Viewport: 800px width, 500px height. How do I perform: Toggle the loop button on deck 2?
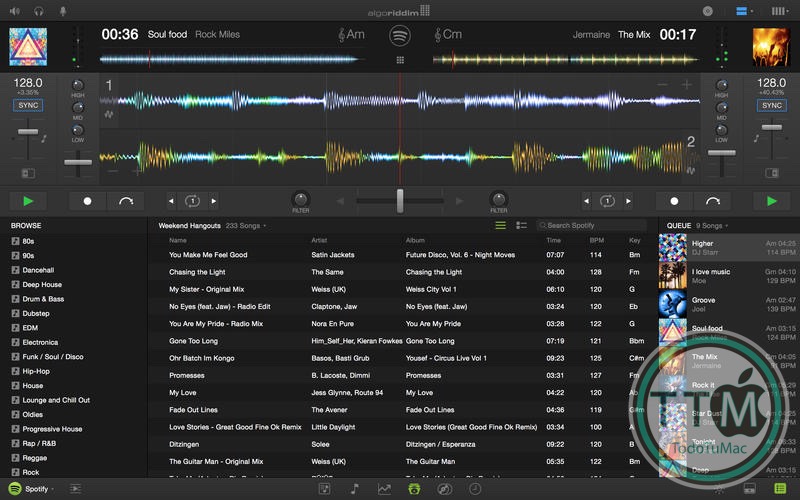tap(607, 201)
